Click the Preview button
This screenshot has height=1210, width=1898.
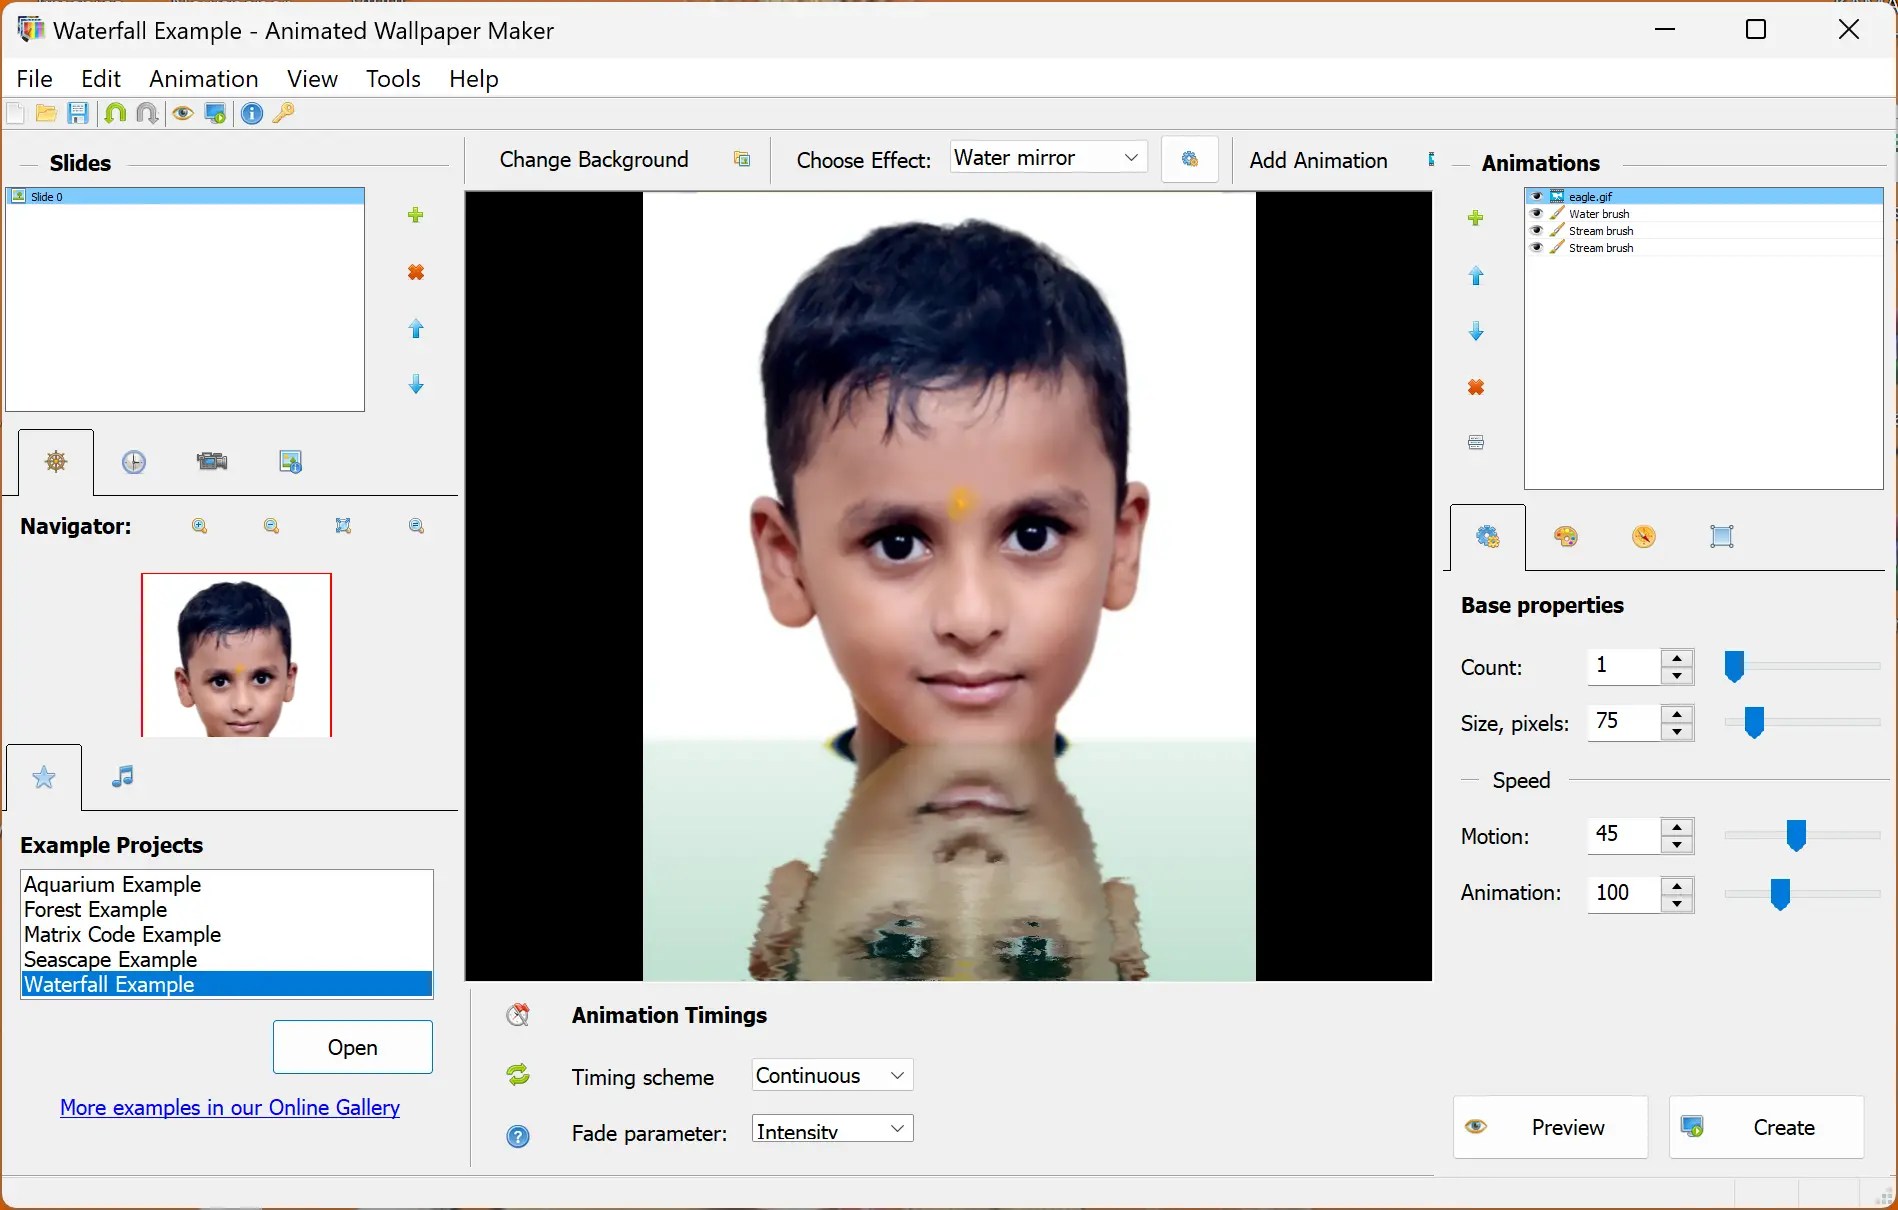pyautogui.click(x=1550, y=1127)
